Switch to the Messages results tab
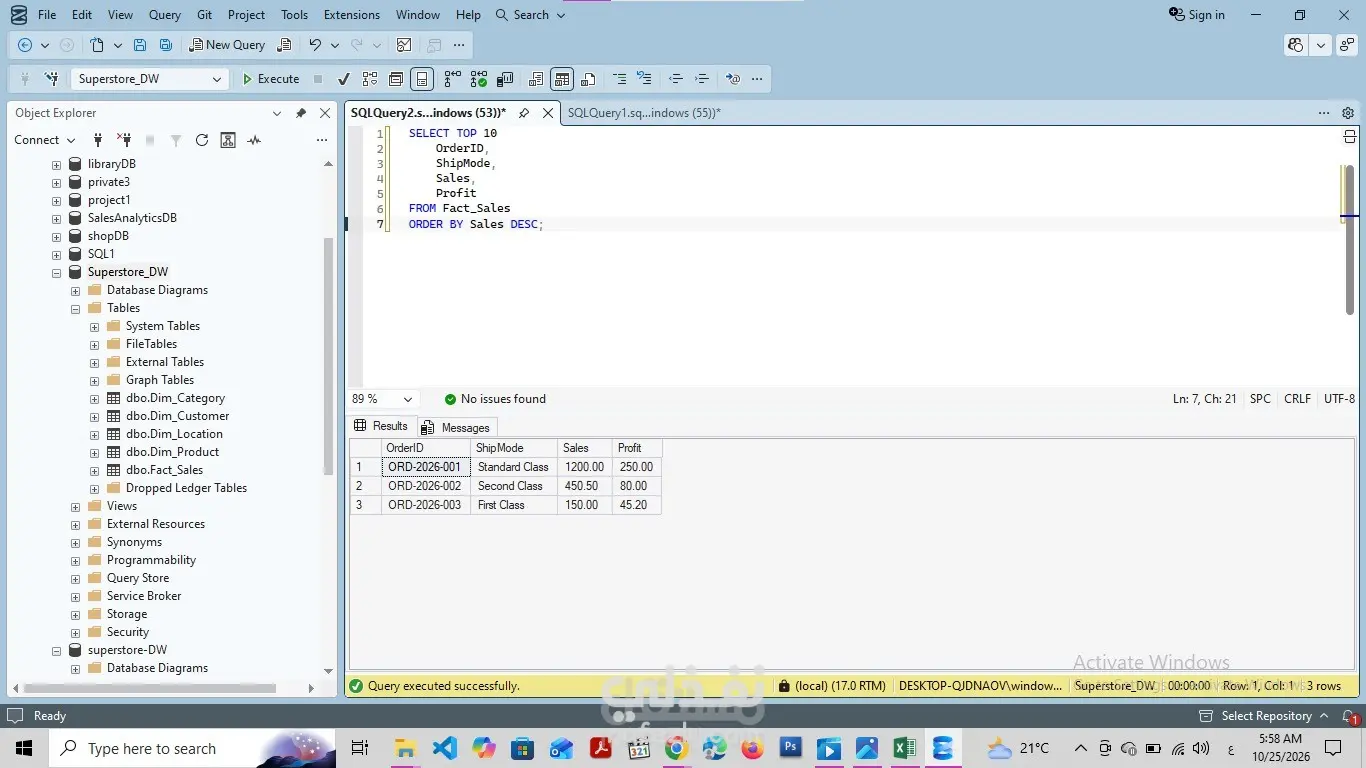The image size is (1366, 768). [455, 427]
